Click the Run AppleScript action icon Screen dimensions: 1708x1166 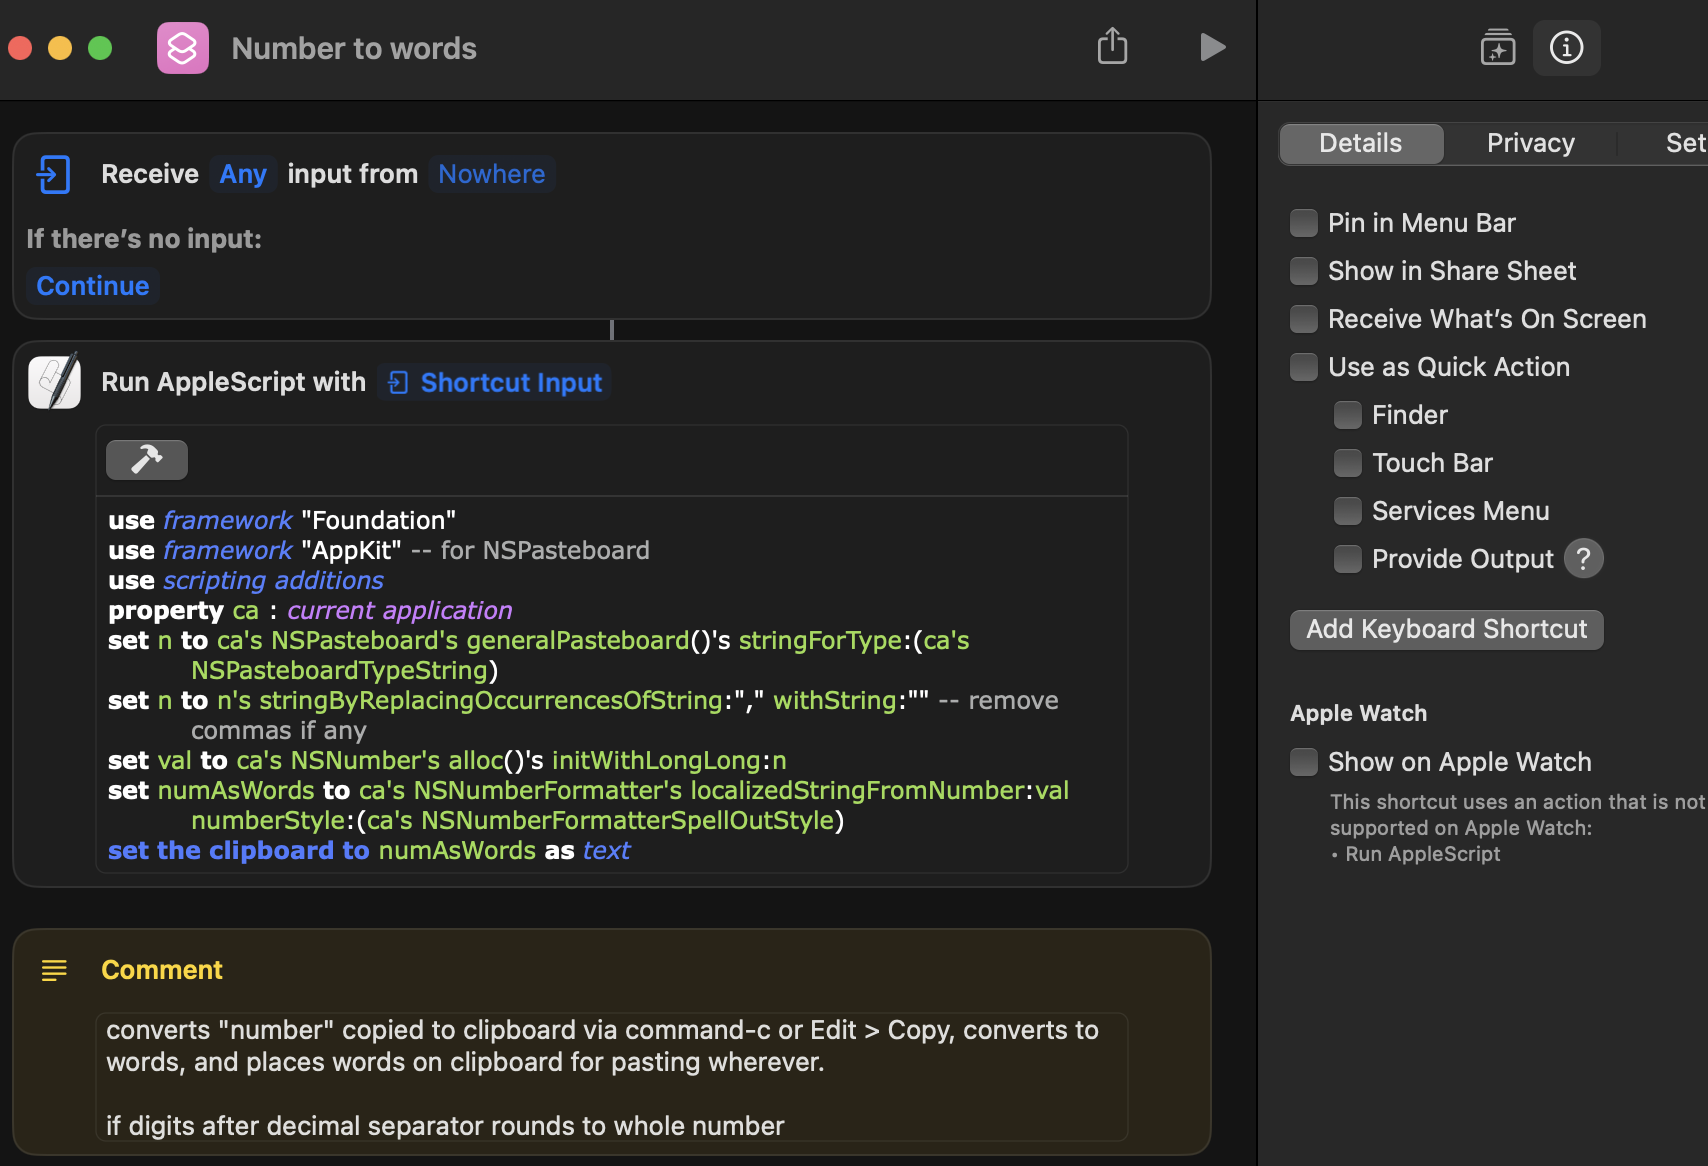coord(55,382)
